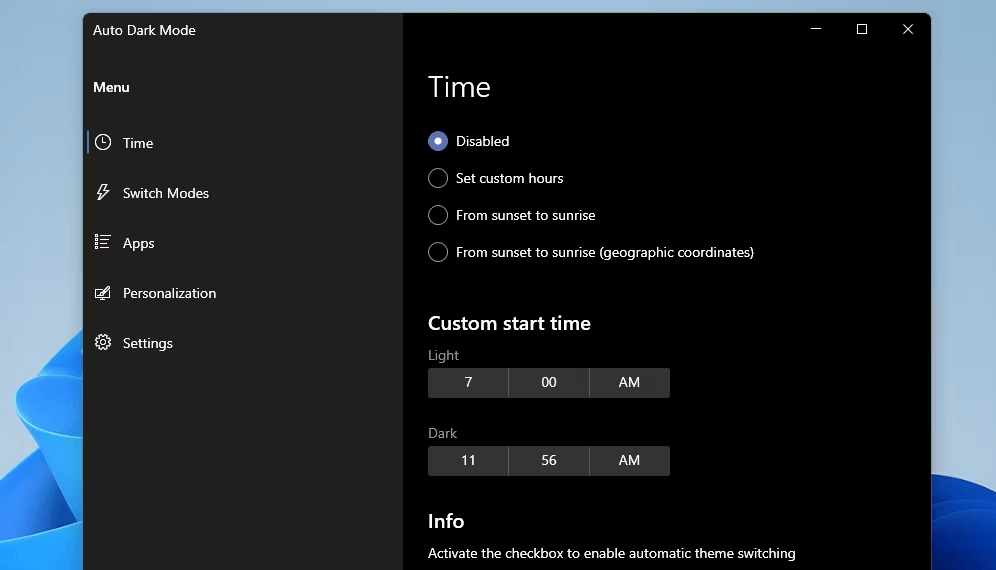Choose From sunset to sunrise
This screenshot has width=996, height=570.
tap(438, 215)
